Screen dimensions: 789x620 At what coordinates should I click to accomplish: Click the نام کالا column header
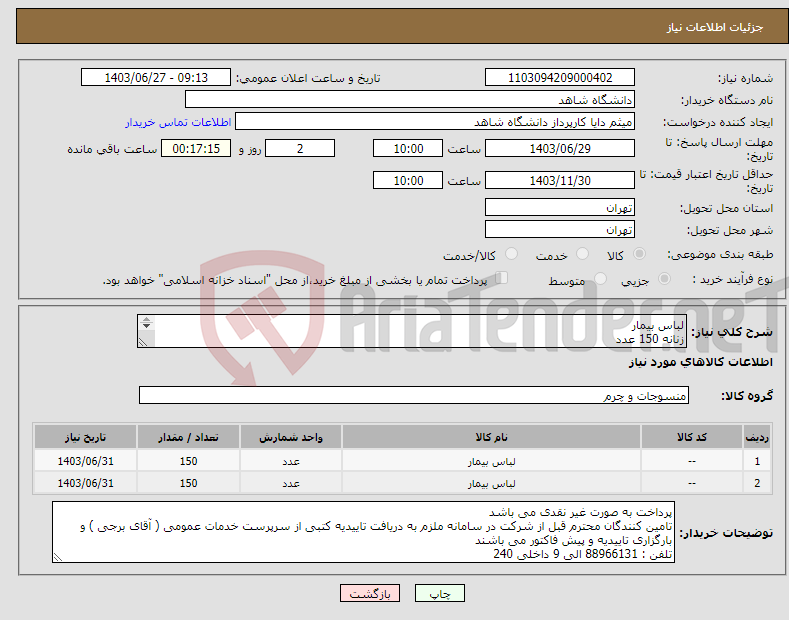pyautogui.click(x=491, y=437)
